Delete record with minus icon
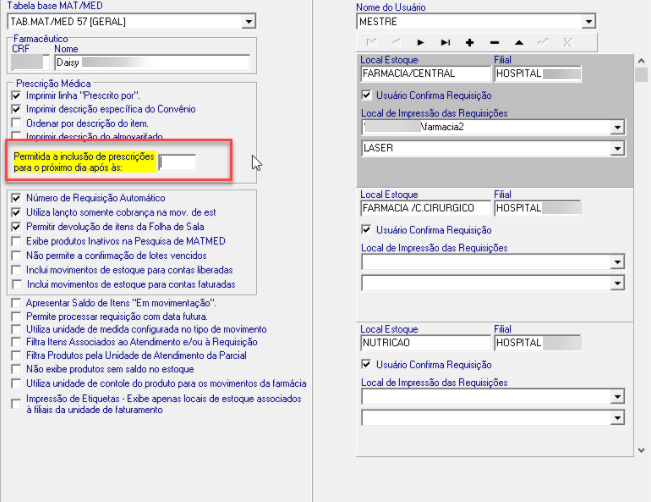Image resolution: width=651 pixels, height=502 pixels. click(x=494, y=42)
